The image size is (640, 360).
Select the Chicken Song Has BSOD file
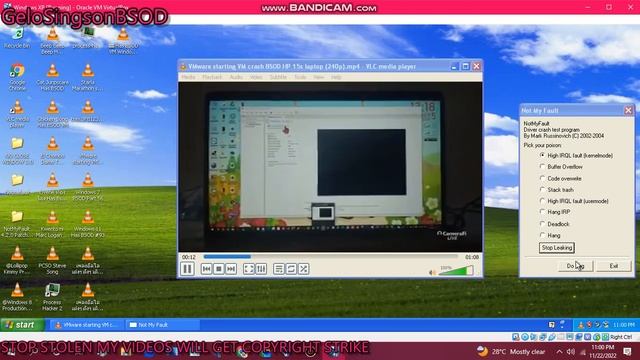[x=52, y=113]
